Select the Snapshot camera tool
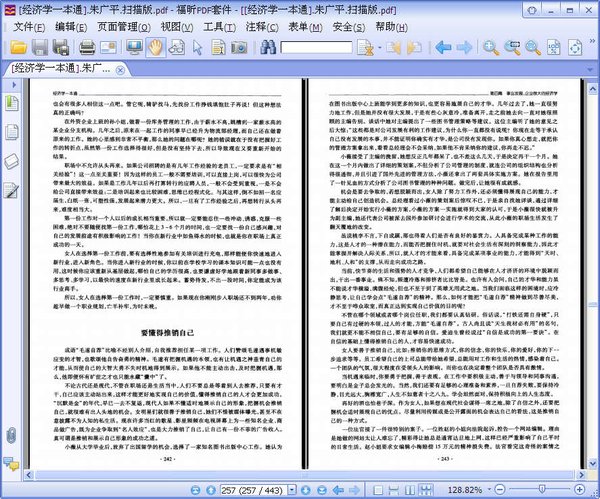Screen dimensions: 600x499 pyautogui.click(x=239, y=47)
